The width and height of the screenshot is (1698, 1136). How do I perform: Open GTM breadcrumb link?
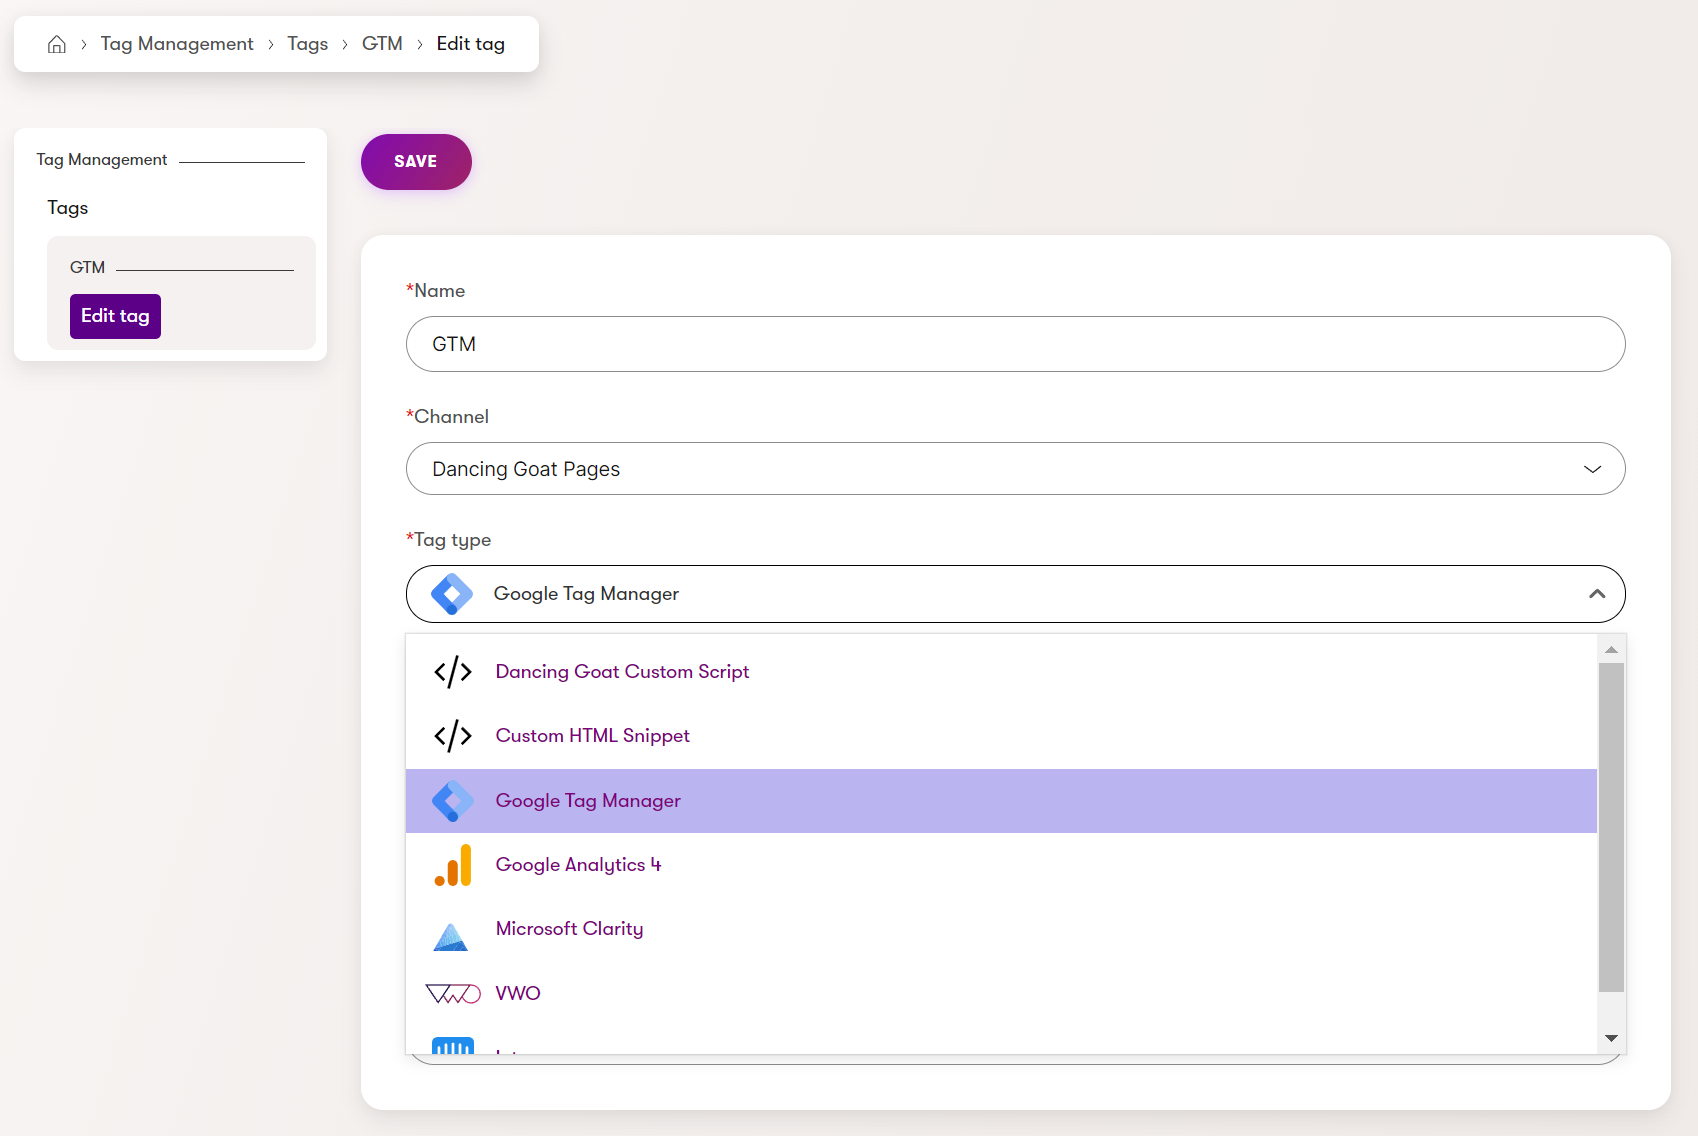pos(382,44)
